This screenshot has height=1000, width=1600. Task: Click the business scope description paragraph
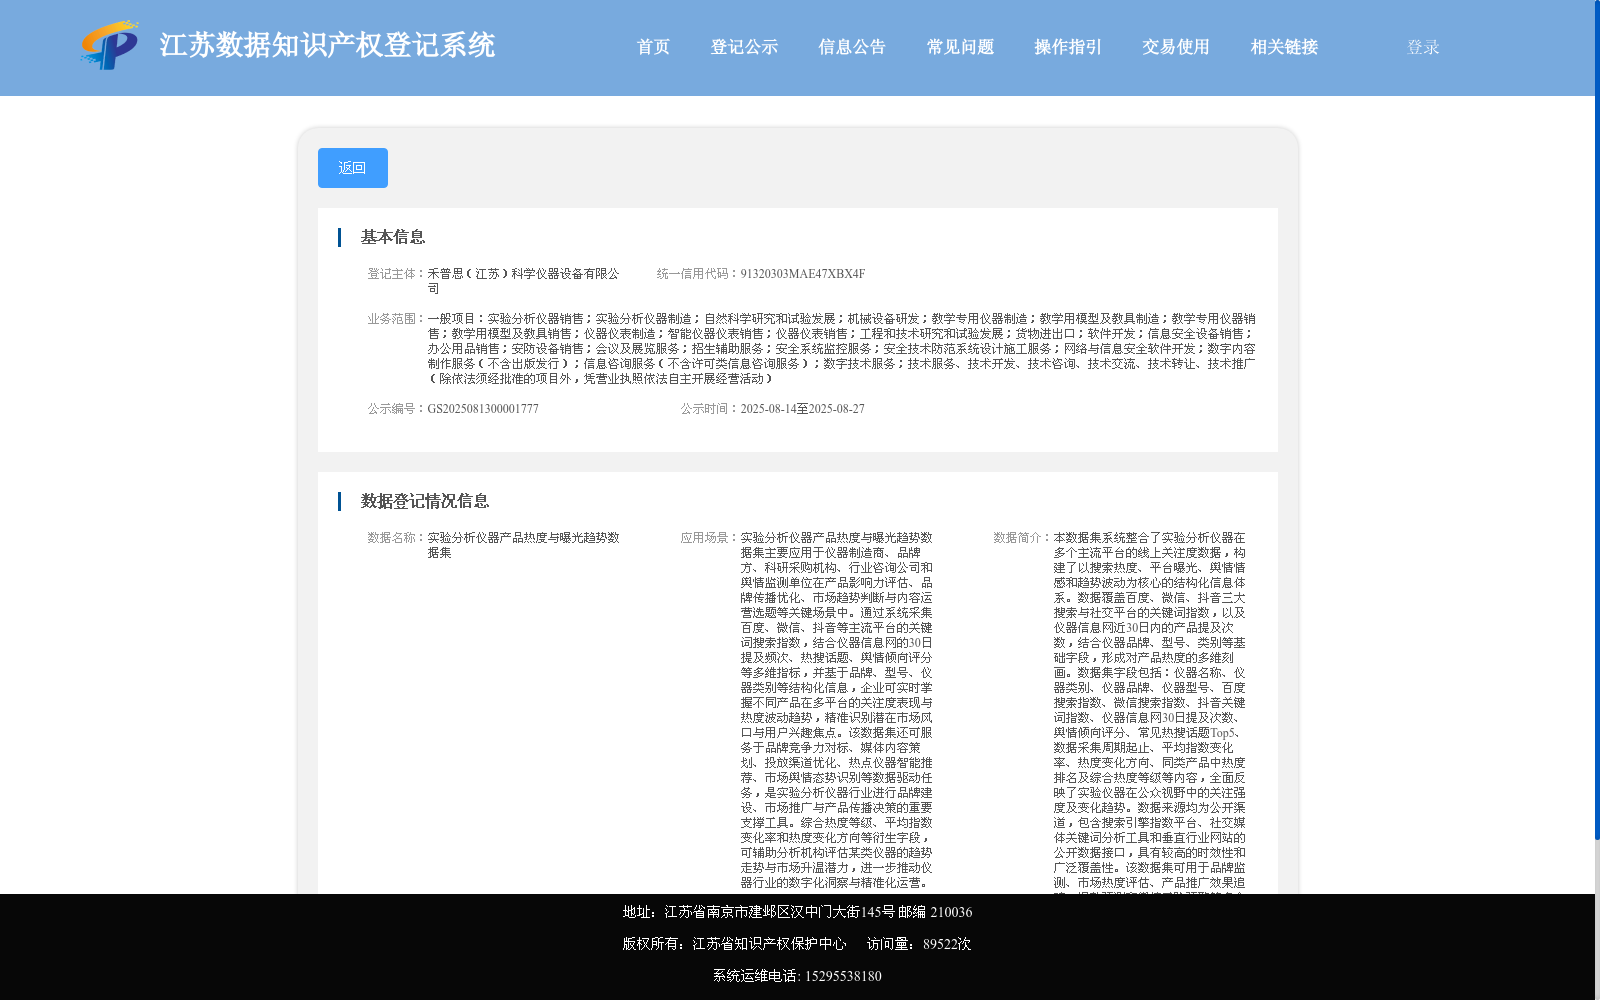pyautogui.click(x=841, y=349)
